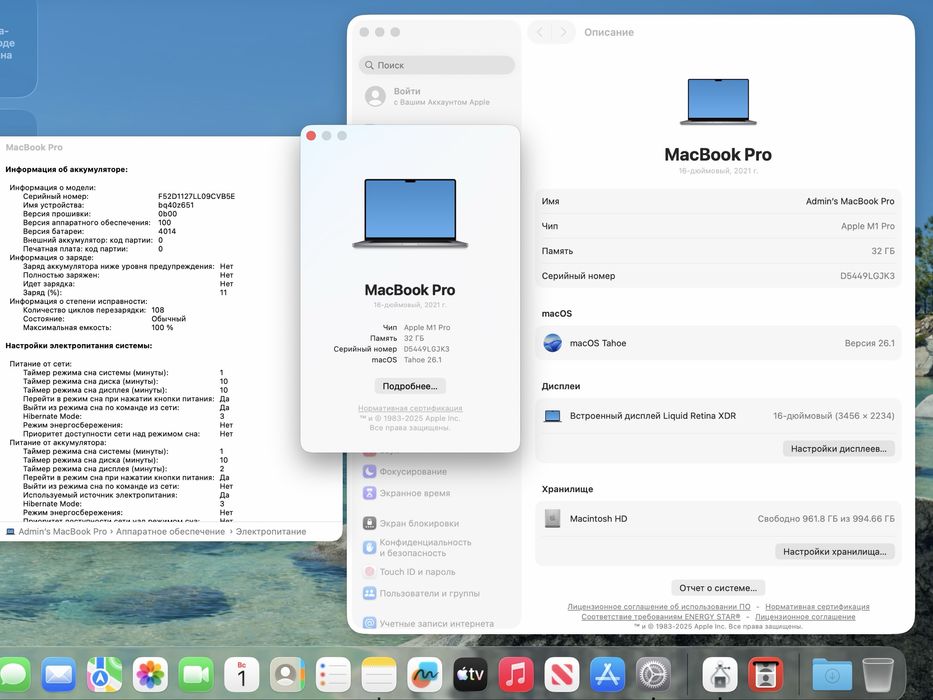Click the serial number D5449LGJK3 in Settings
Screen dimensions: 933x700
point(867,276)
